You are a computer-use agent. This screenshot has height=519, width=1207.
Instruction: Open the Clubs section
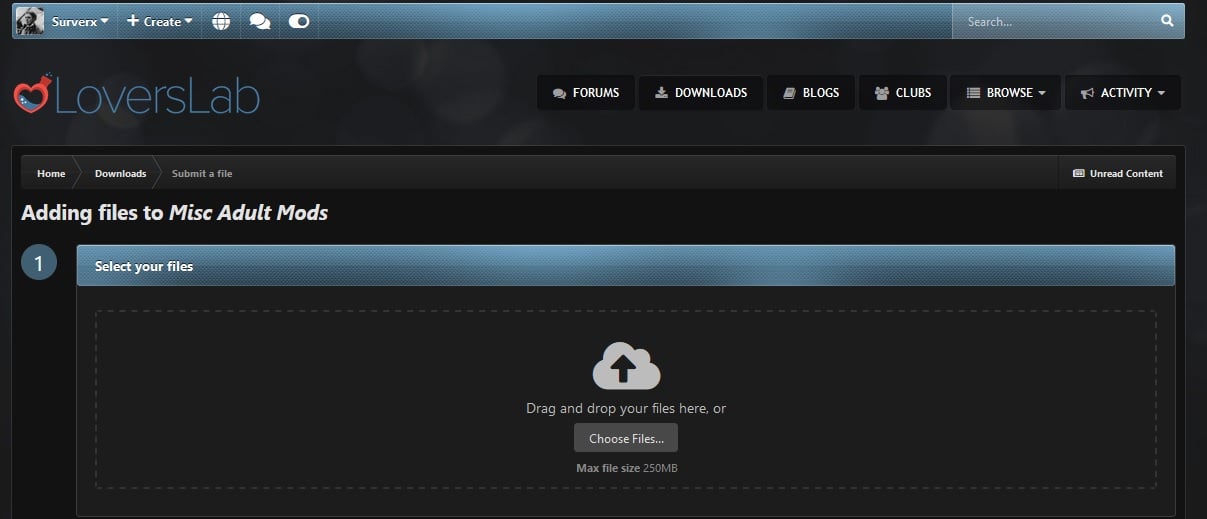903,92
